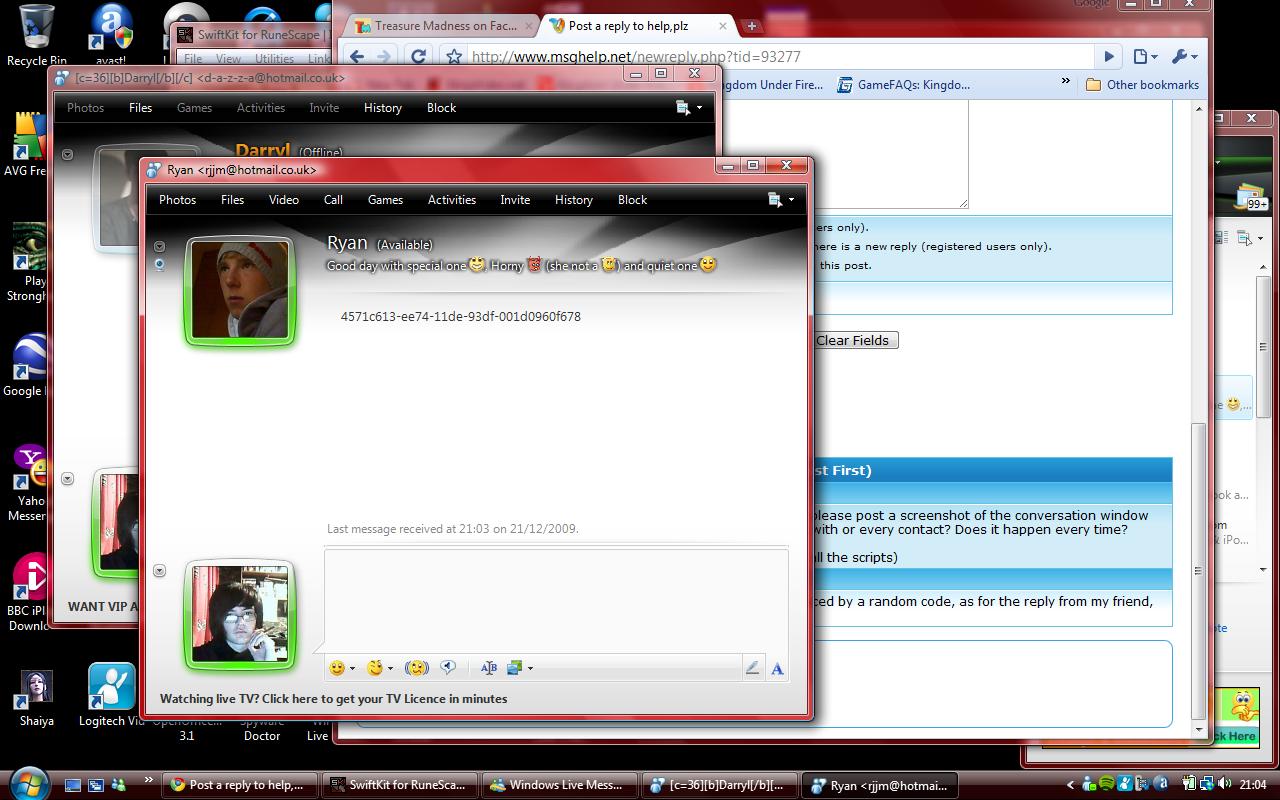
Task: Toggle the bookmark star in address bar
Action: click(454, 57)
